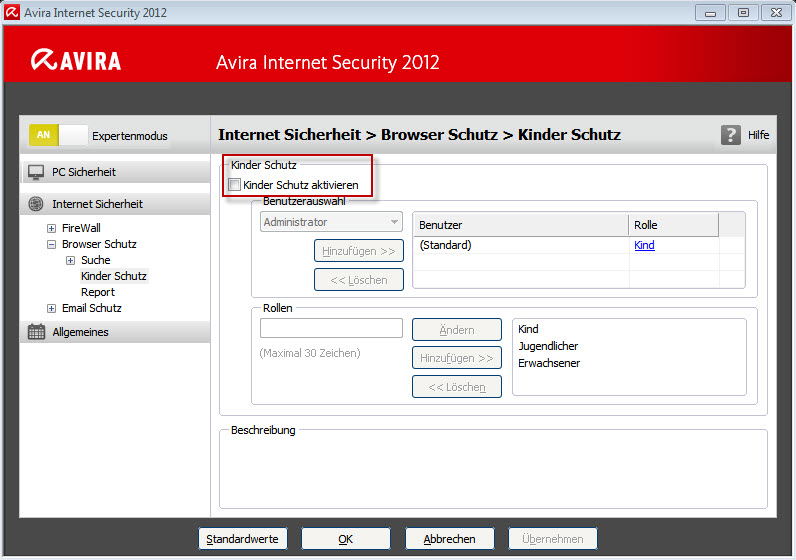Select the (Standard) user row
The image size is (796, 560).
579,245
